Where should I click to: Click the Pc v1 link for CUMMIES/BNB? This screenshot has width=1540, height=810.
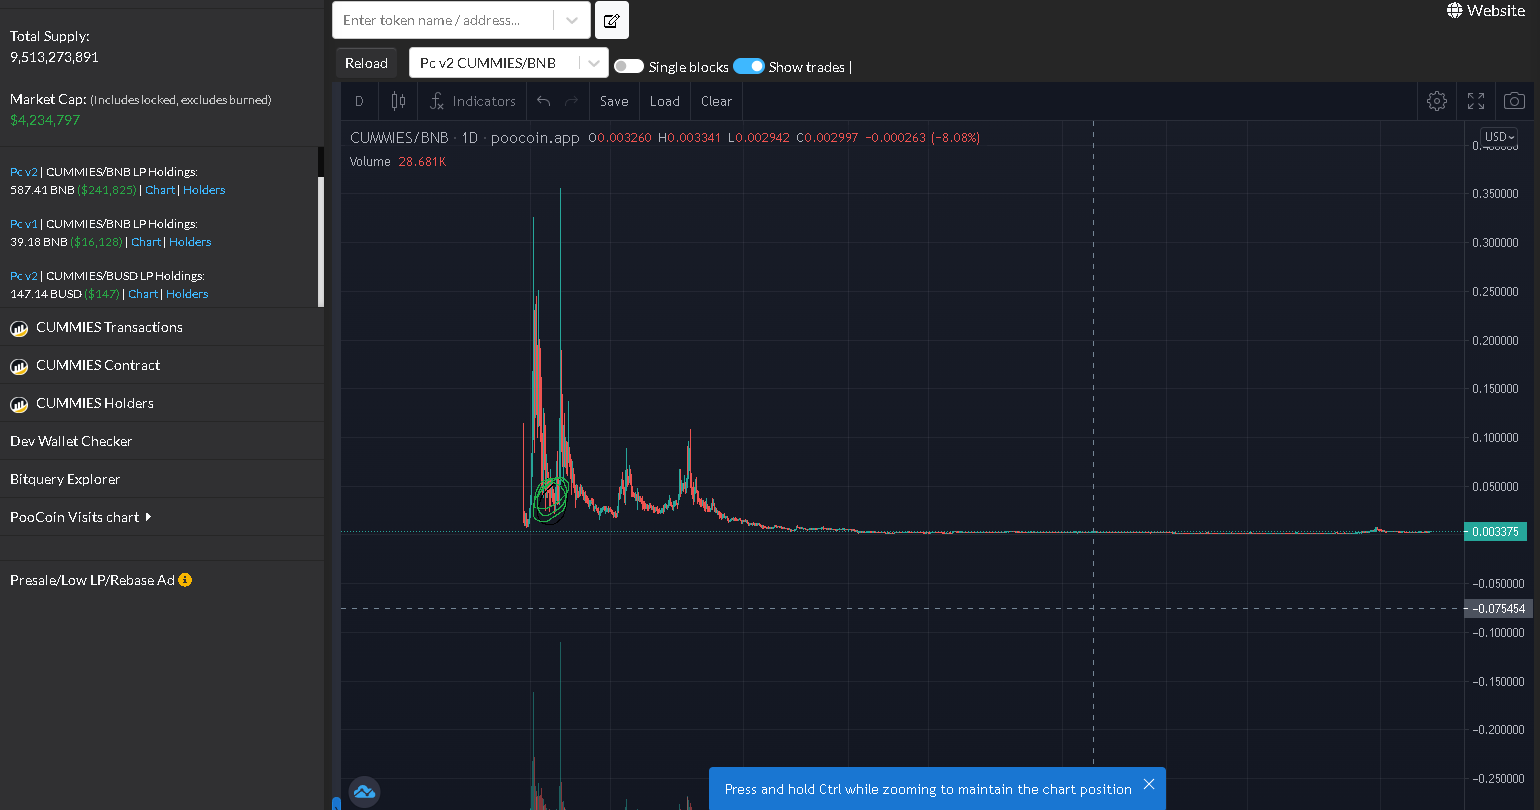pyautogui.click(x=24, y=224)
